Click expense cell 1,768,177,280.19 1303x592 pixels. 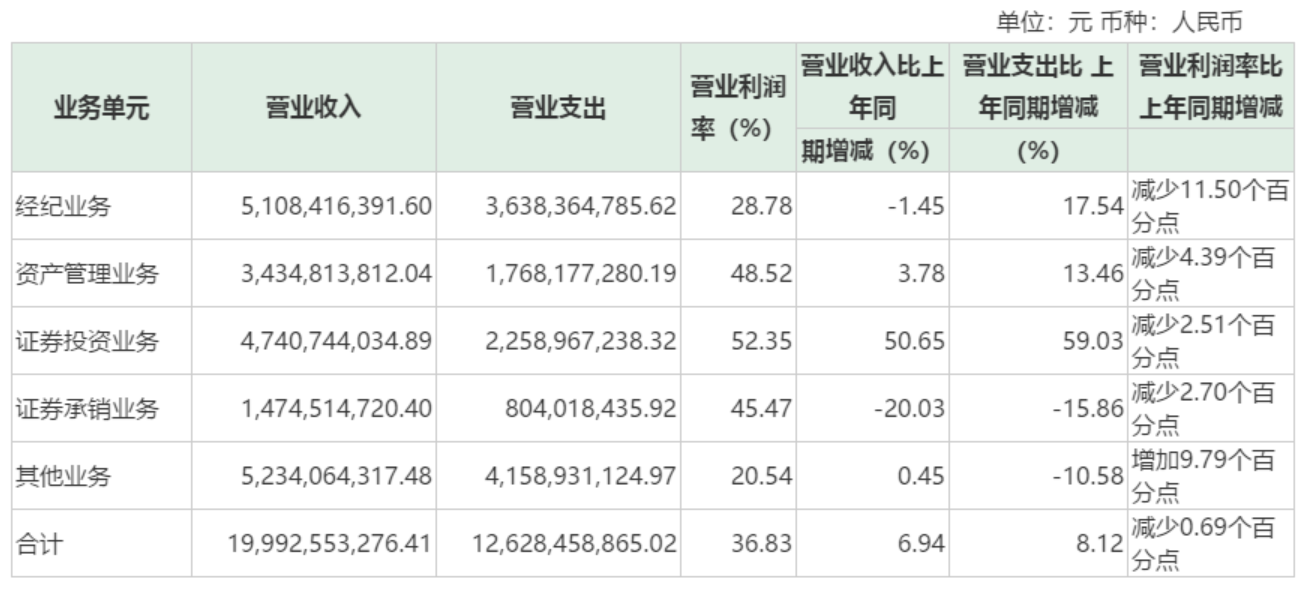[580, 274]
